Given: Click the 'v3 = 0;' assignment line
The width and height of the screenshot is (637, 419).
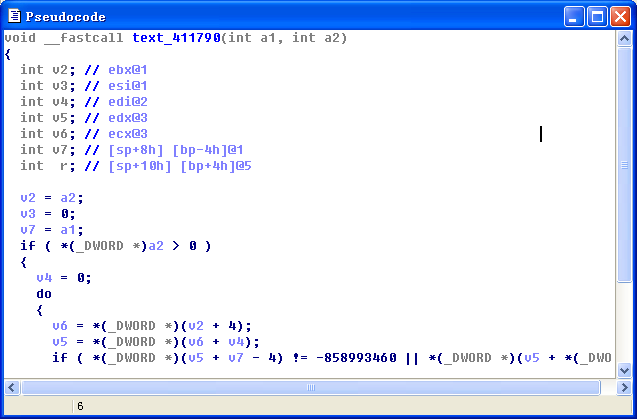Looking at the screenshot, I should pyautogui.click(x=48, y=214).
